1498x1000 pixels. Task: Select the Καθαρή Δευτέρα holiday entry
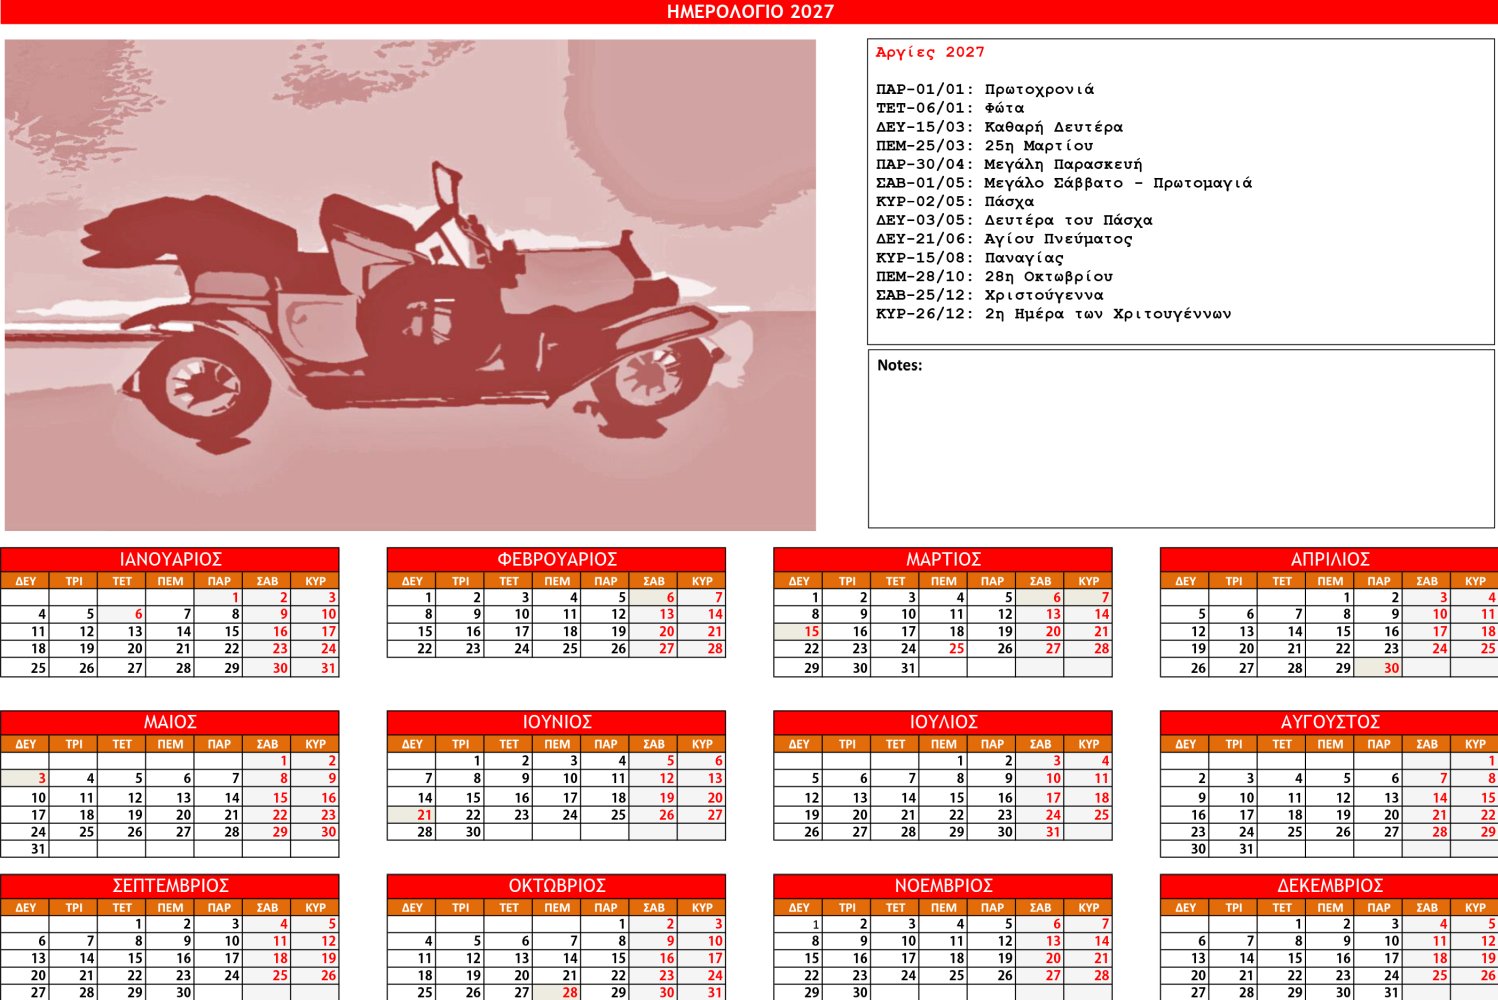(x=1000, y=127)
